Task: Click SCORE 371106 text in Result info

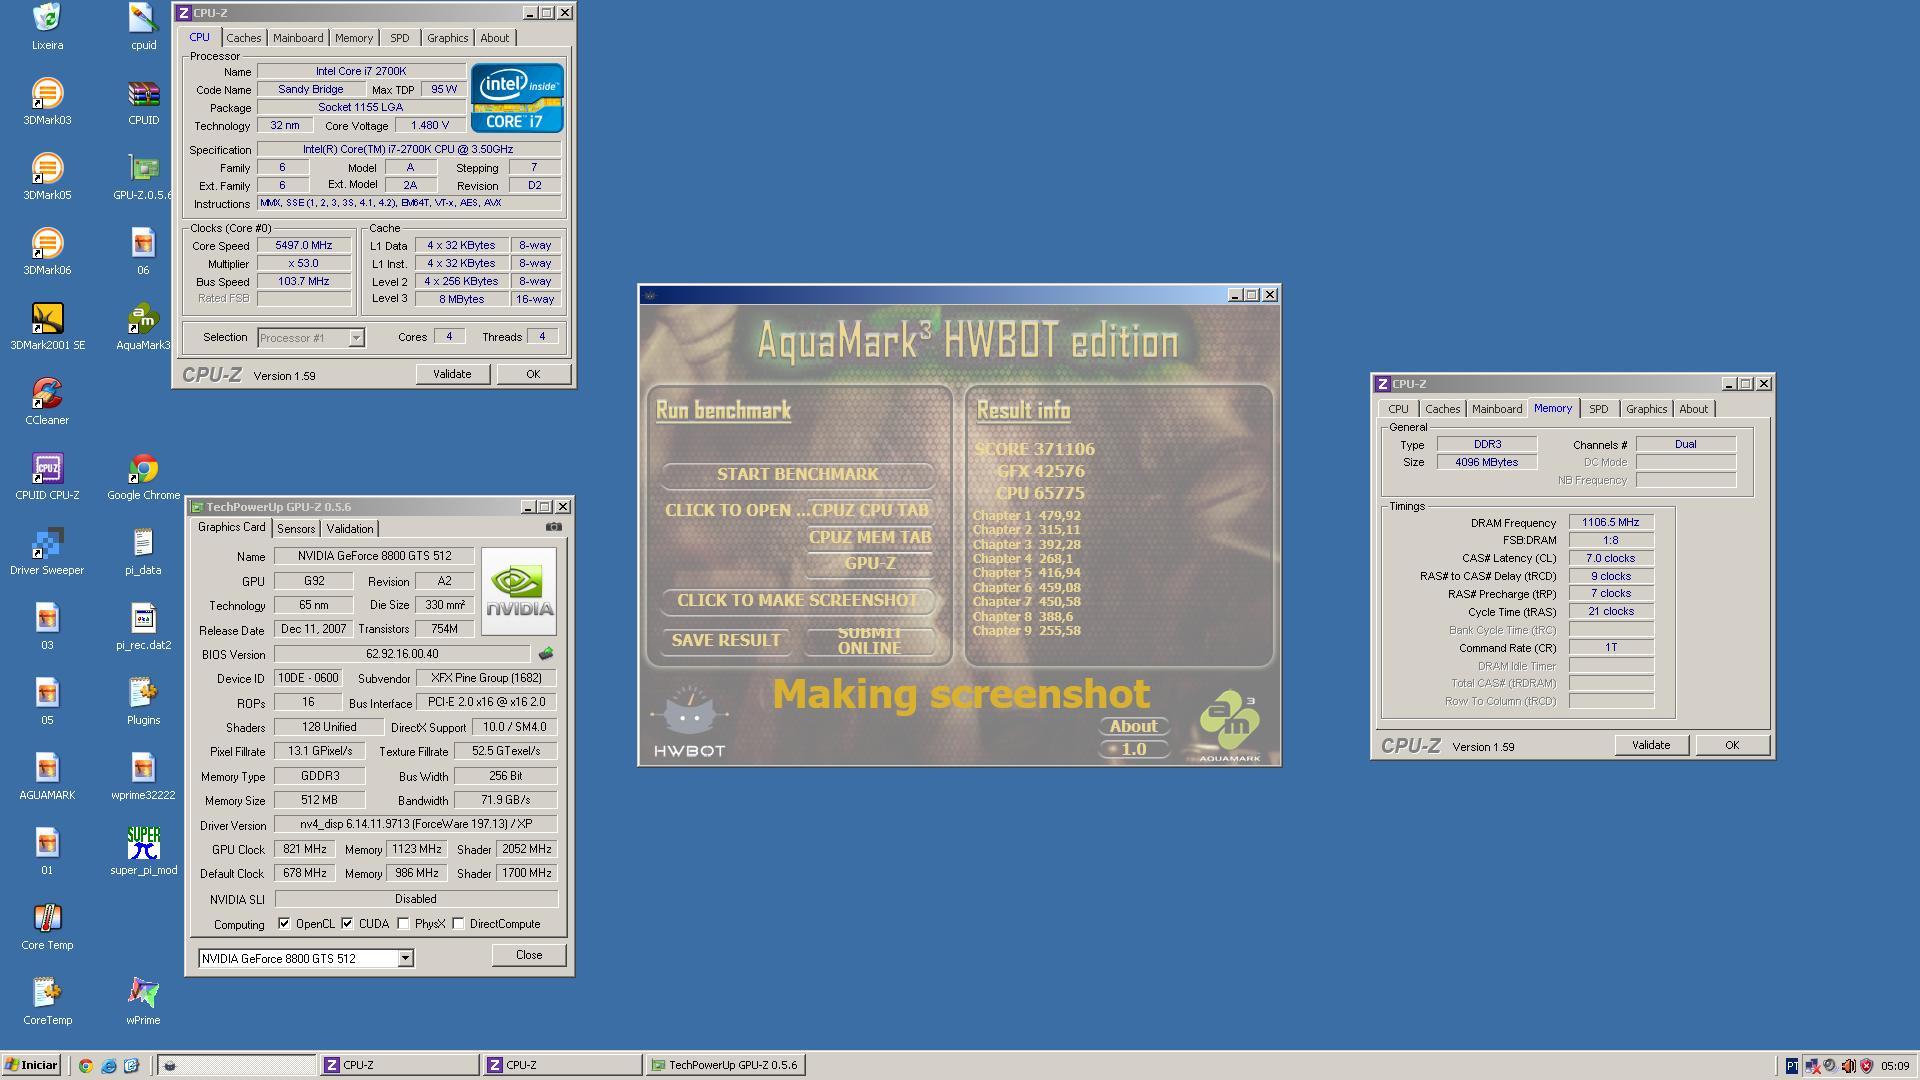Action: pos(1034,449)
